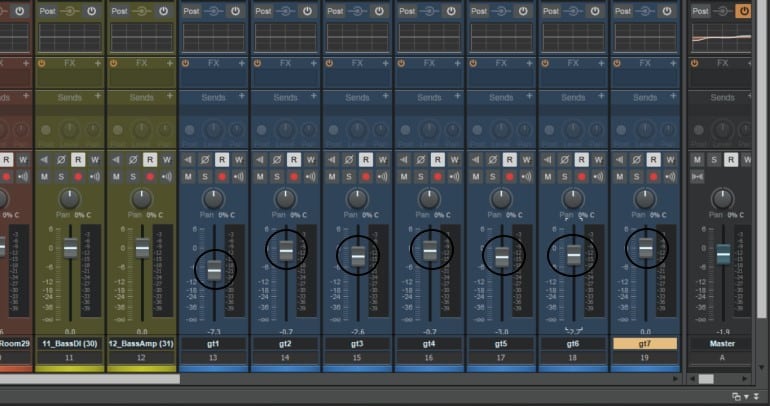The width and height of the screenshot is (770, 406).
Task: Enable input monitoring on gt2 channel
Action: click(x=311, y=177)
